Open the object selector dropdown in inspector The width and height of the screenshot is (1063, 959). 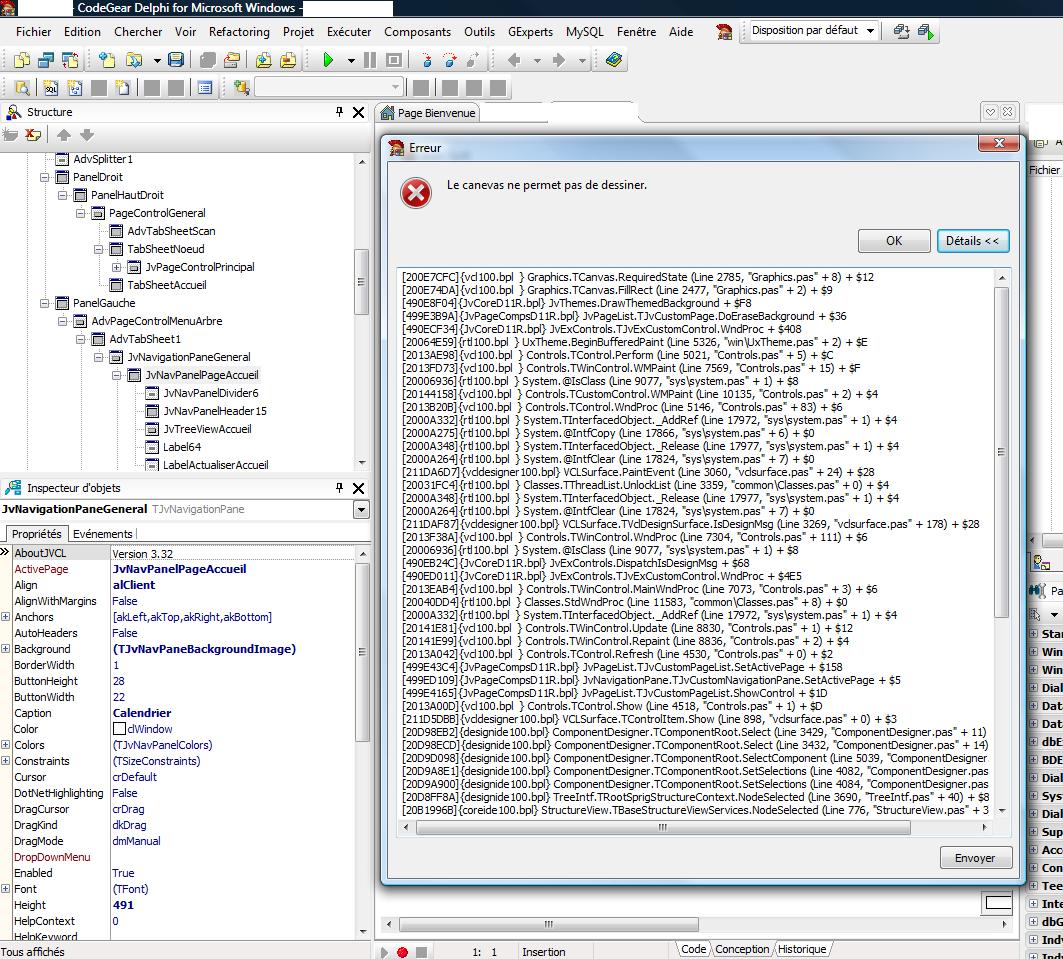pyautogui.click(x=361, y=510)
